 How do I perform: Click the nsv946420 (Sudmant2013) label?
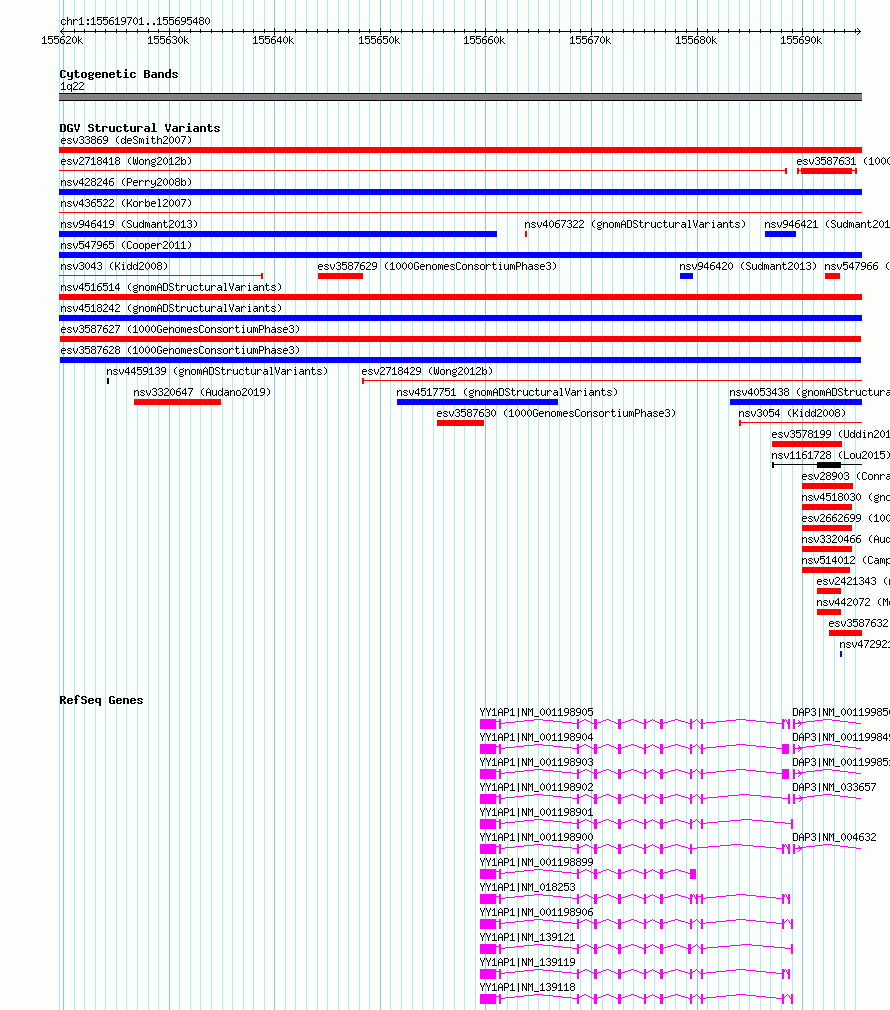coord(748,266)
